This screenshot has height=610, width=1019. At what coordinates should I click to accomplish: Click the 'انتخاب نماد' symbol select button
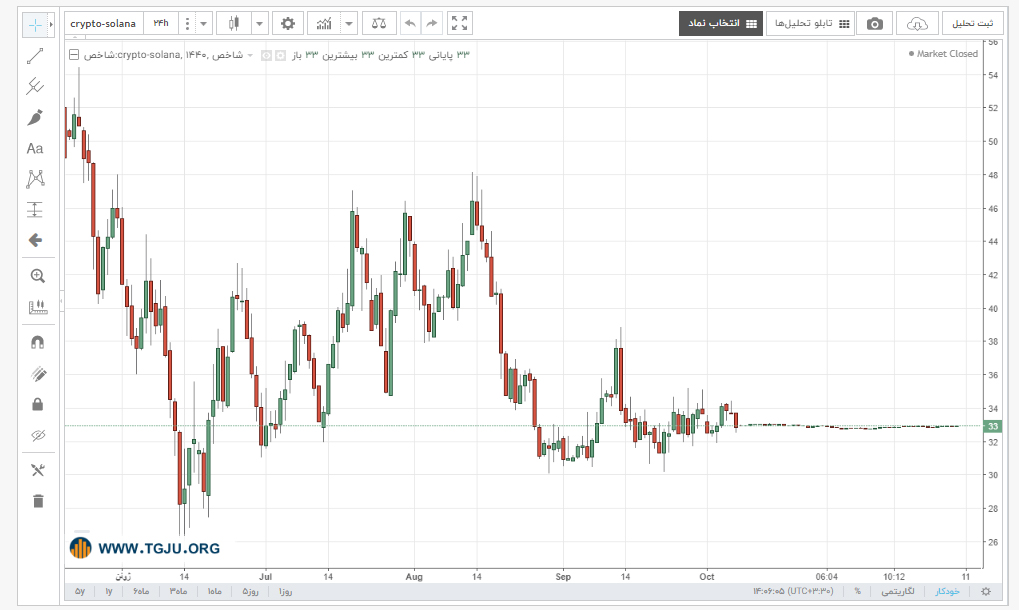(x=721, y=23)
